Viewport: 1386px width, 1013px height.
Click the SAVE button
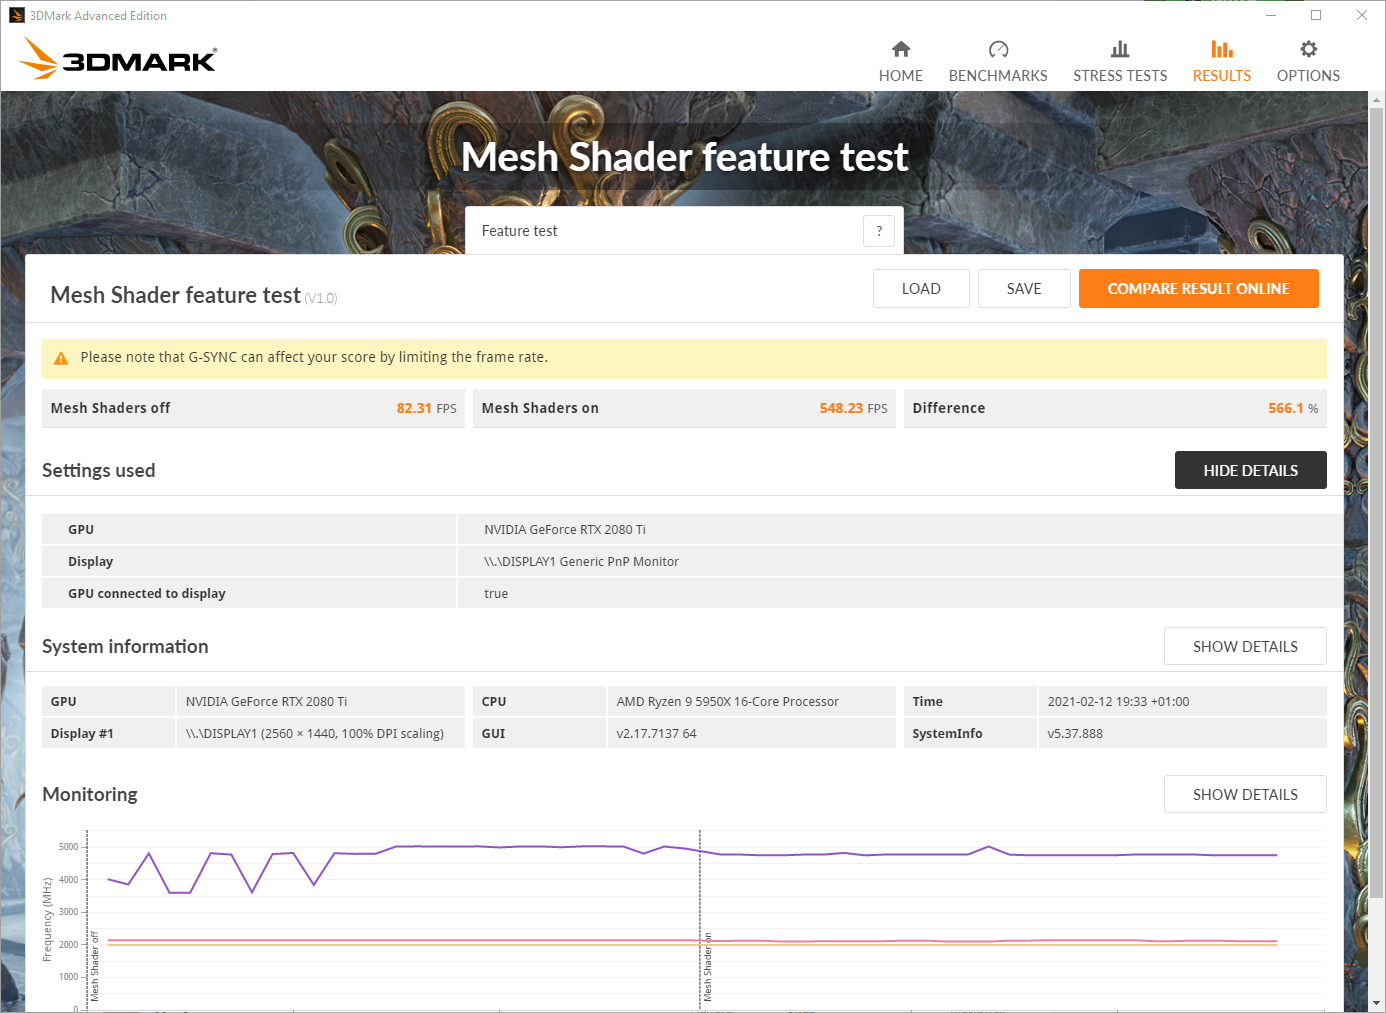pyautogui.click(x=1024, y=288)
